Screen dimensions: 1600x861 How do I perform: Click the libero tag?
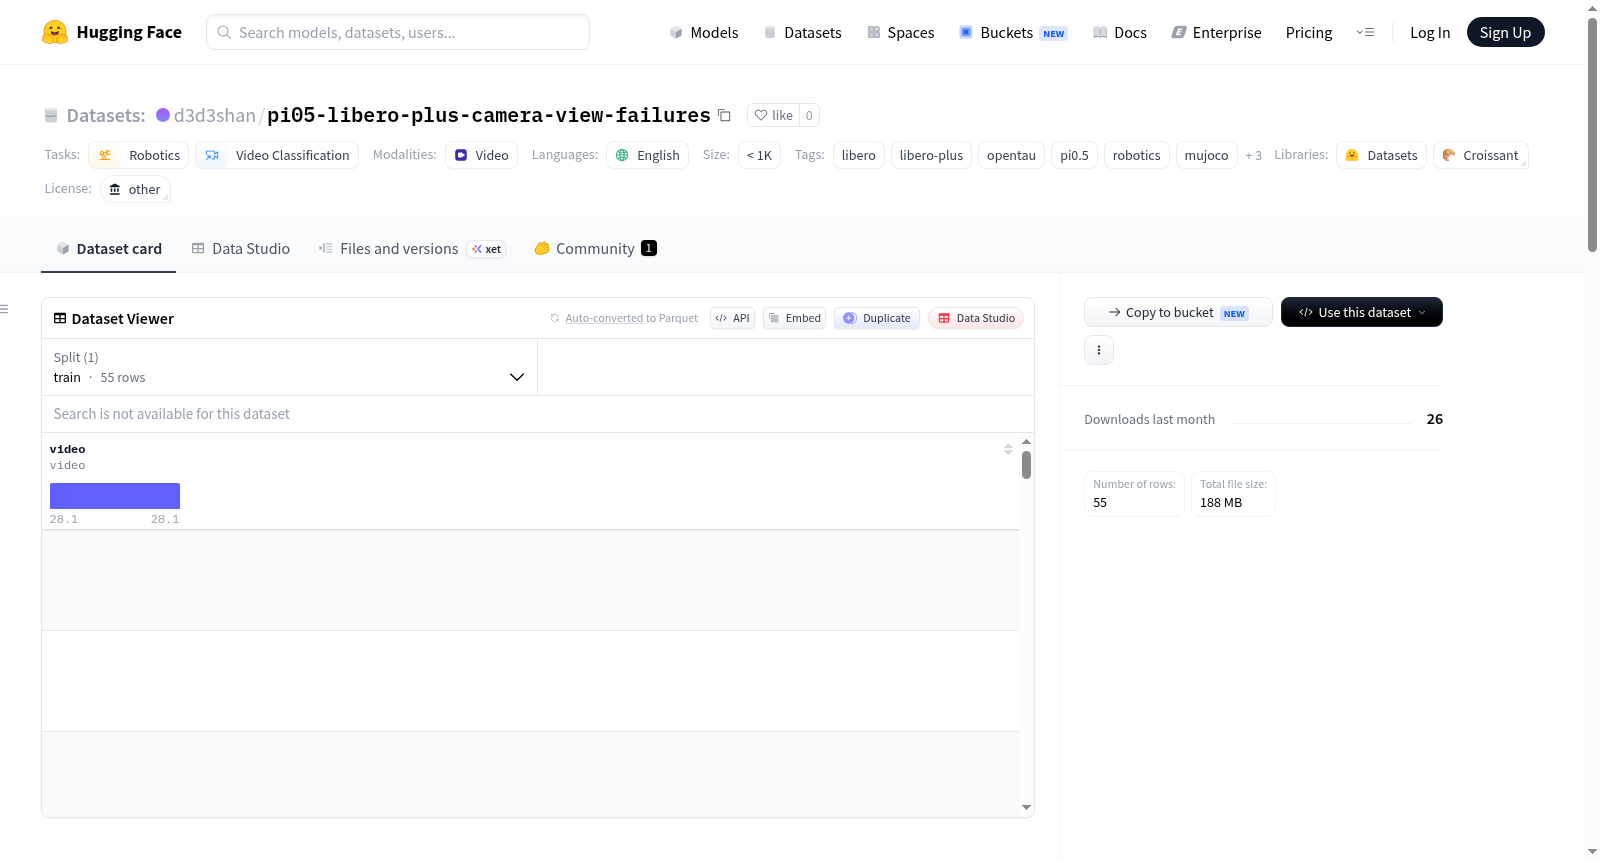click(859, 155)
